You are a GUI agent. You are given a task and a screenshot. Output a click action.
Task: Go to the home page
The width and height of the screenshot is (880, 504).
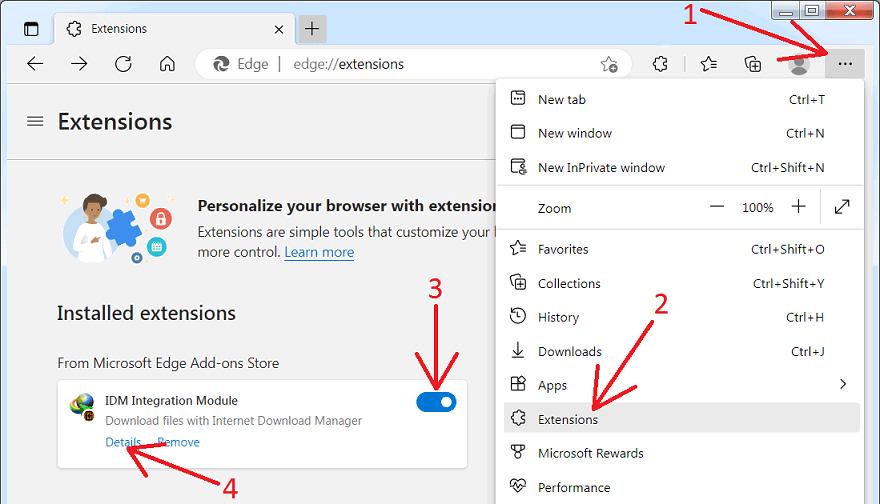167,64
